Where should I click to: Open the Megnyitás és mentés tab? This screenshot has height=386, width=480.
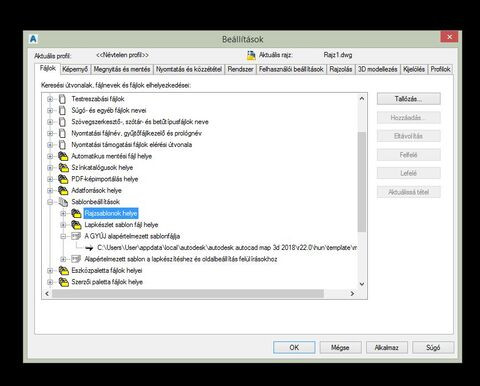click(122, 69)
